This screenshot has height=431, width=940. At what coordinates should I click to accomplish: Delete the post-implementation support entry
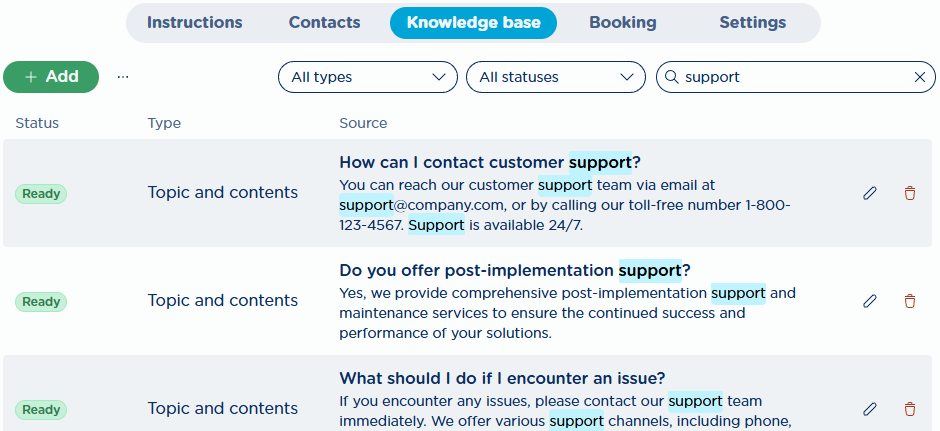[910, 301]
